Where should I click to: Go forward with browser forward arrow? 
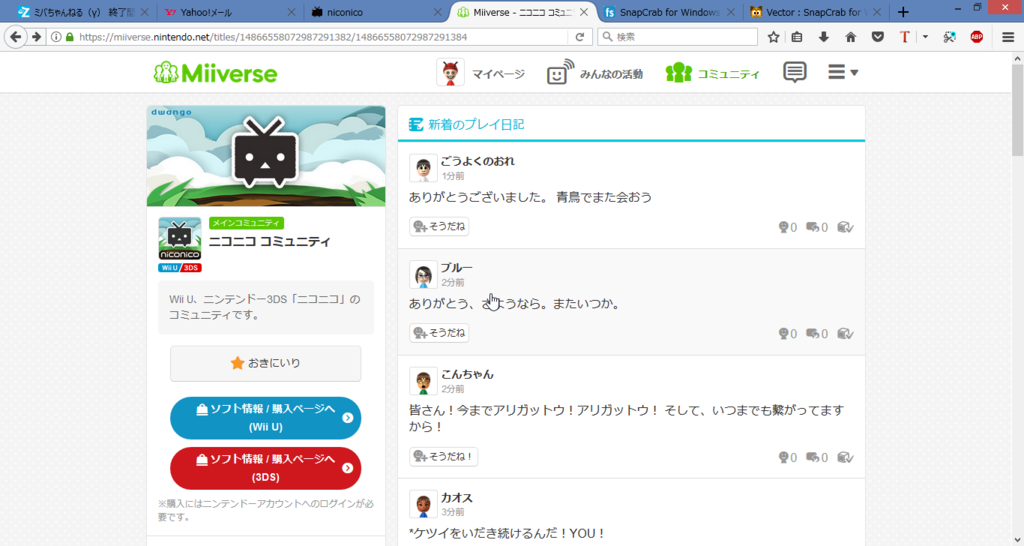point(37,37)
